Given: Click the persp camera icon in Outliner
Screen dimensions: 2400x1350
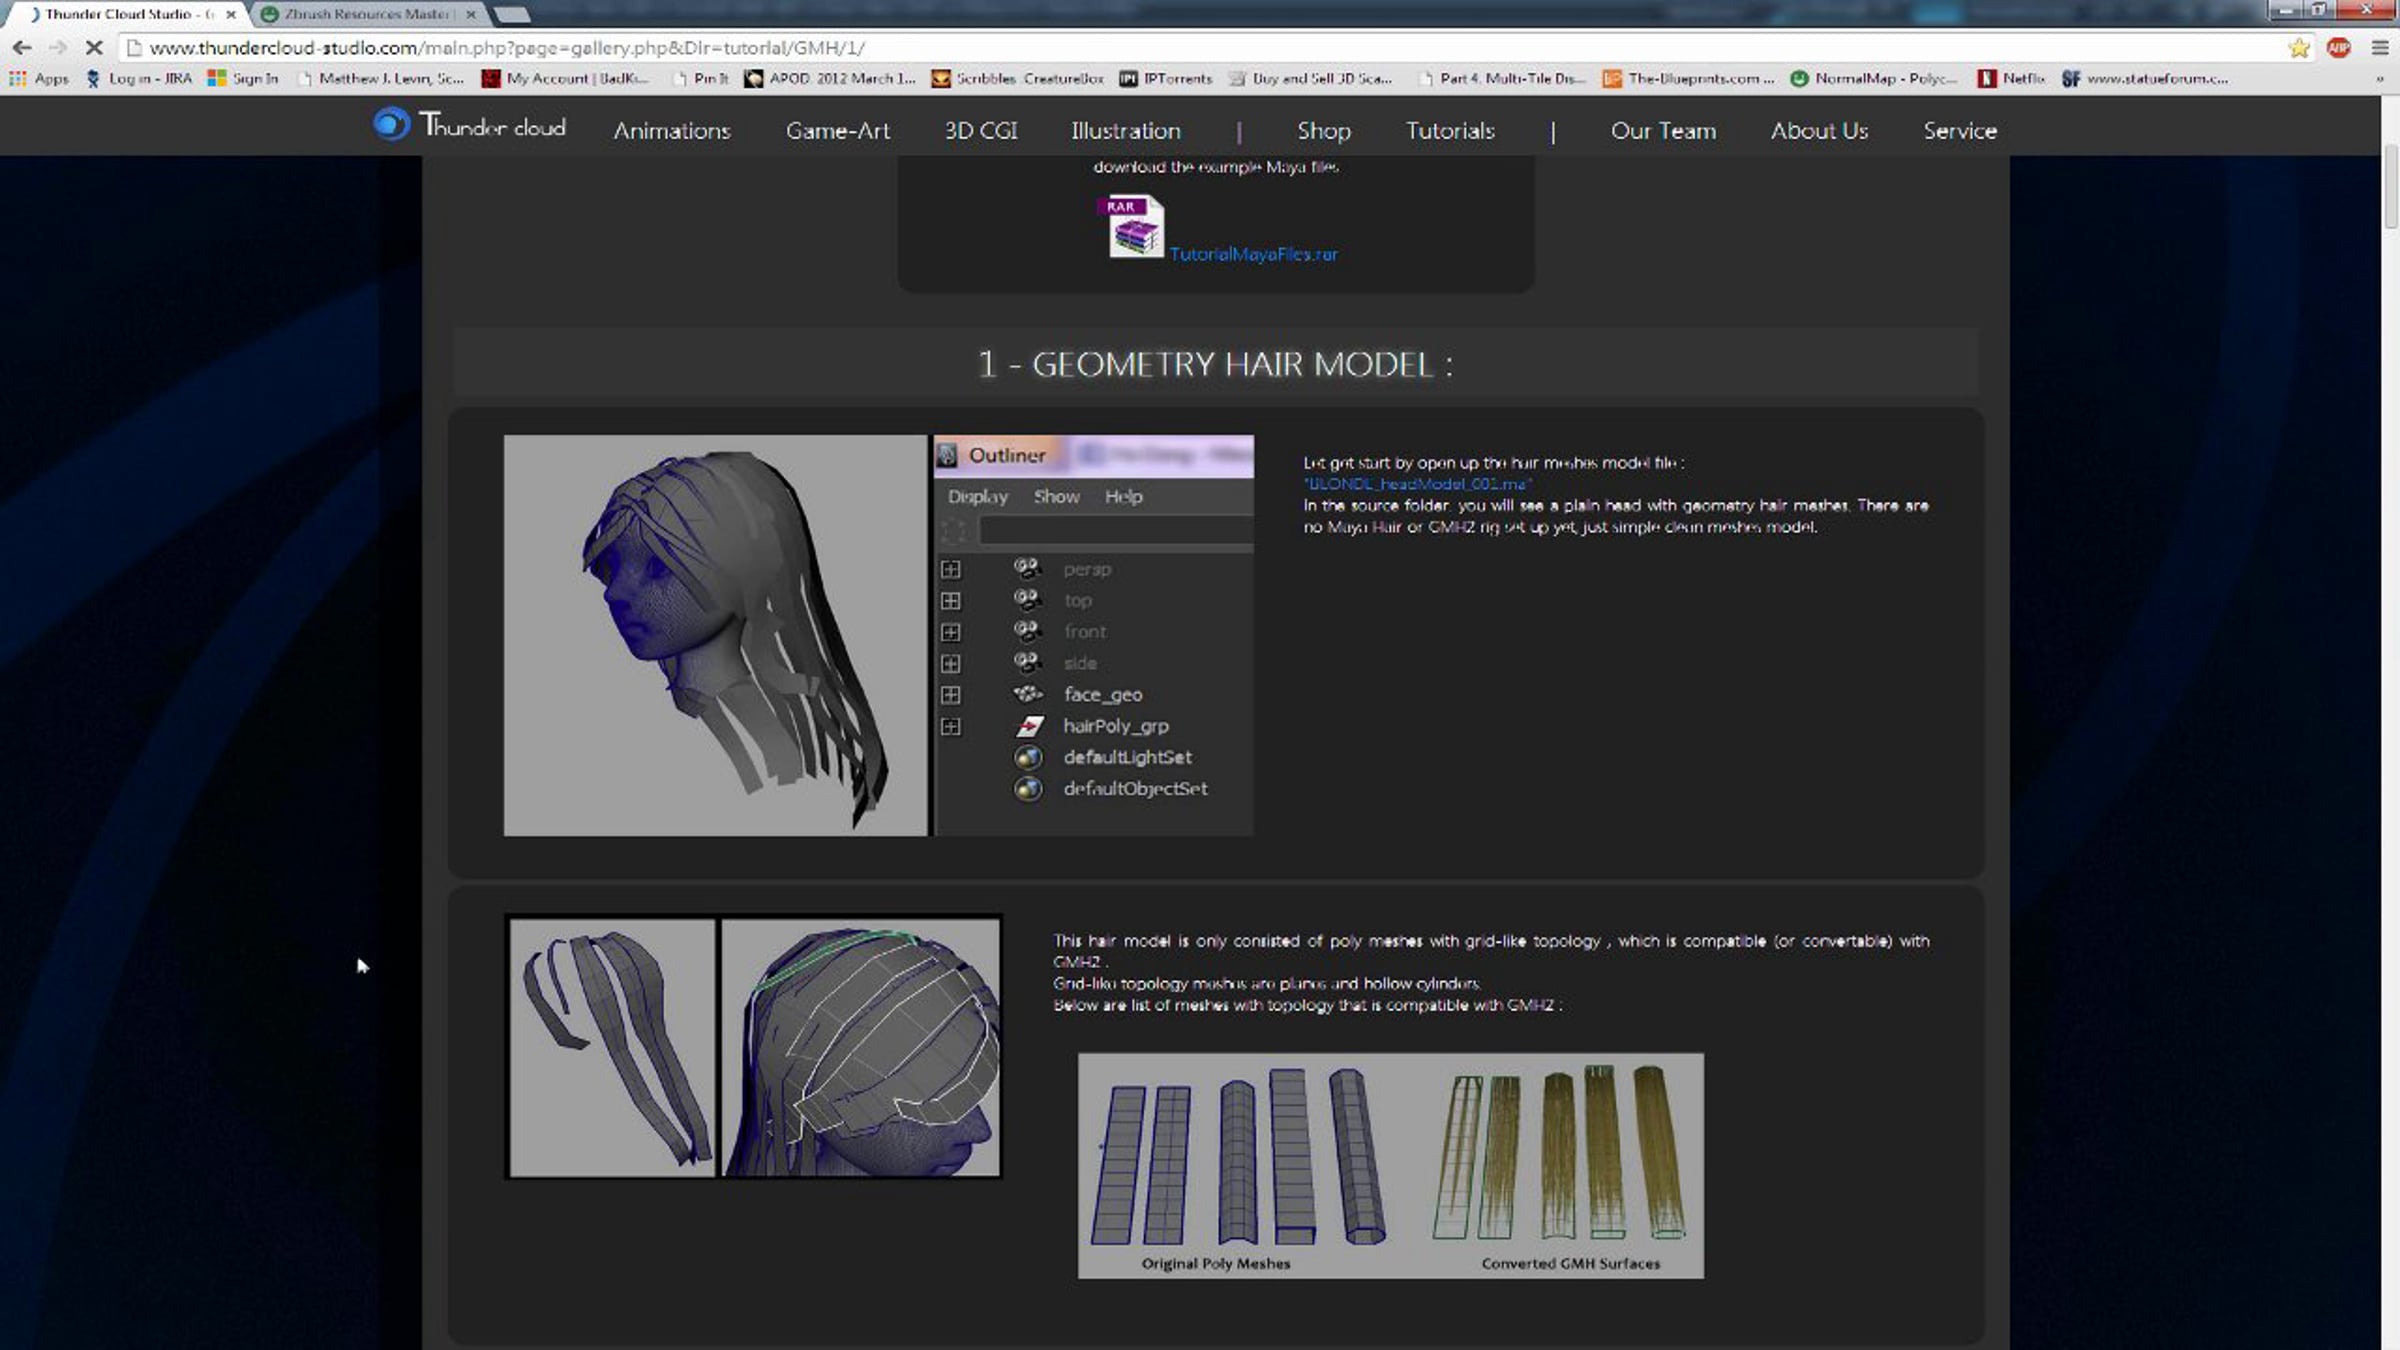Looking at the screenshot, I should pyautogui.click(x=1027, y=568).
